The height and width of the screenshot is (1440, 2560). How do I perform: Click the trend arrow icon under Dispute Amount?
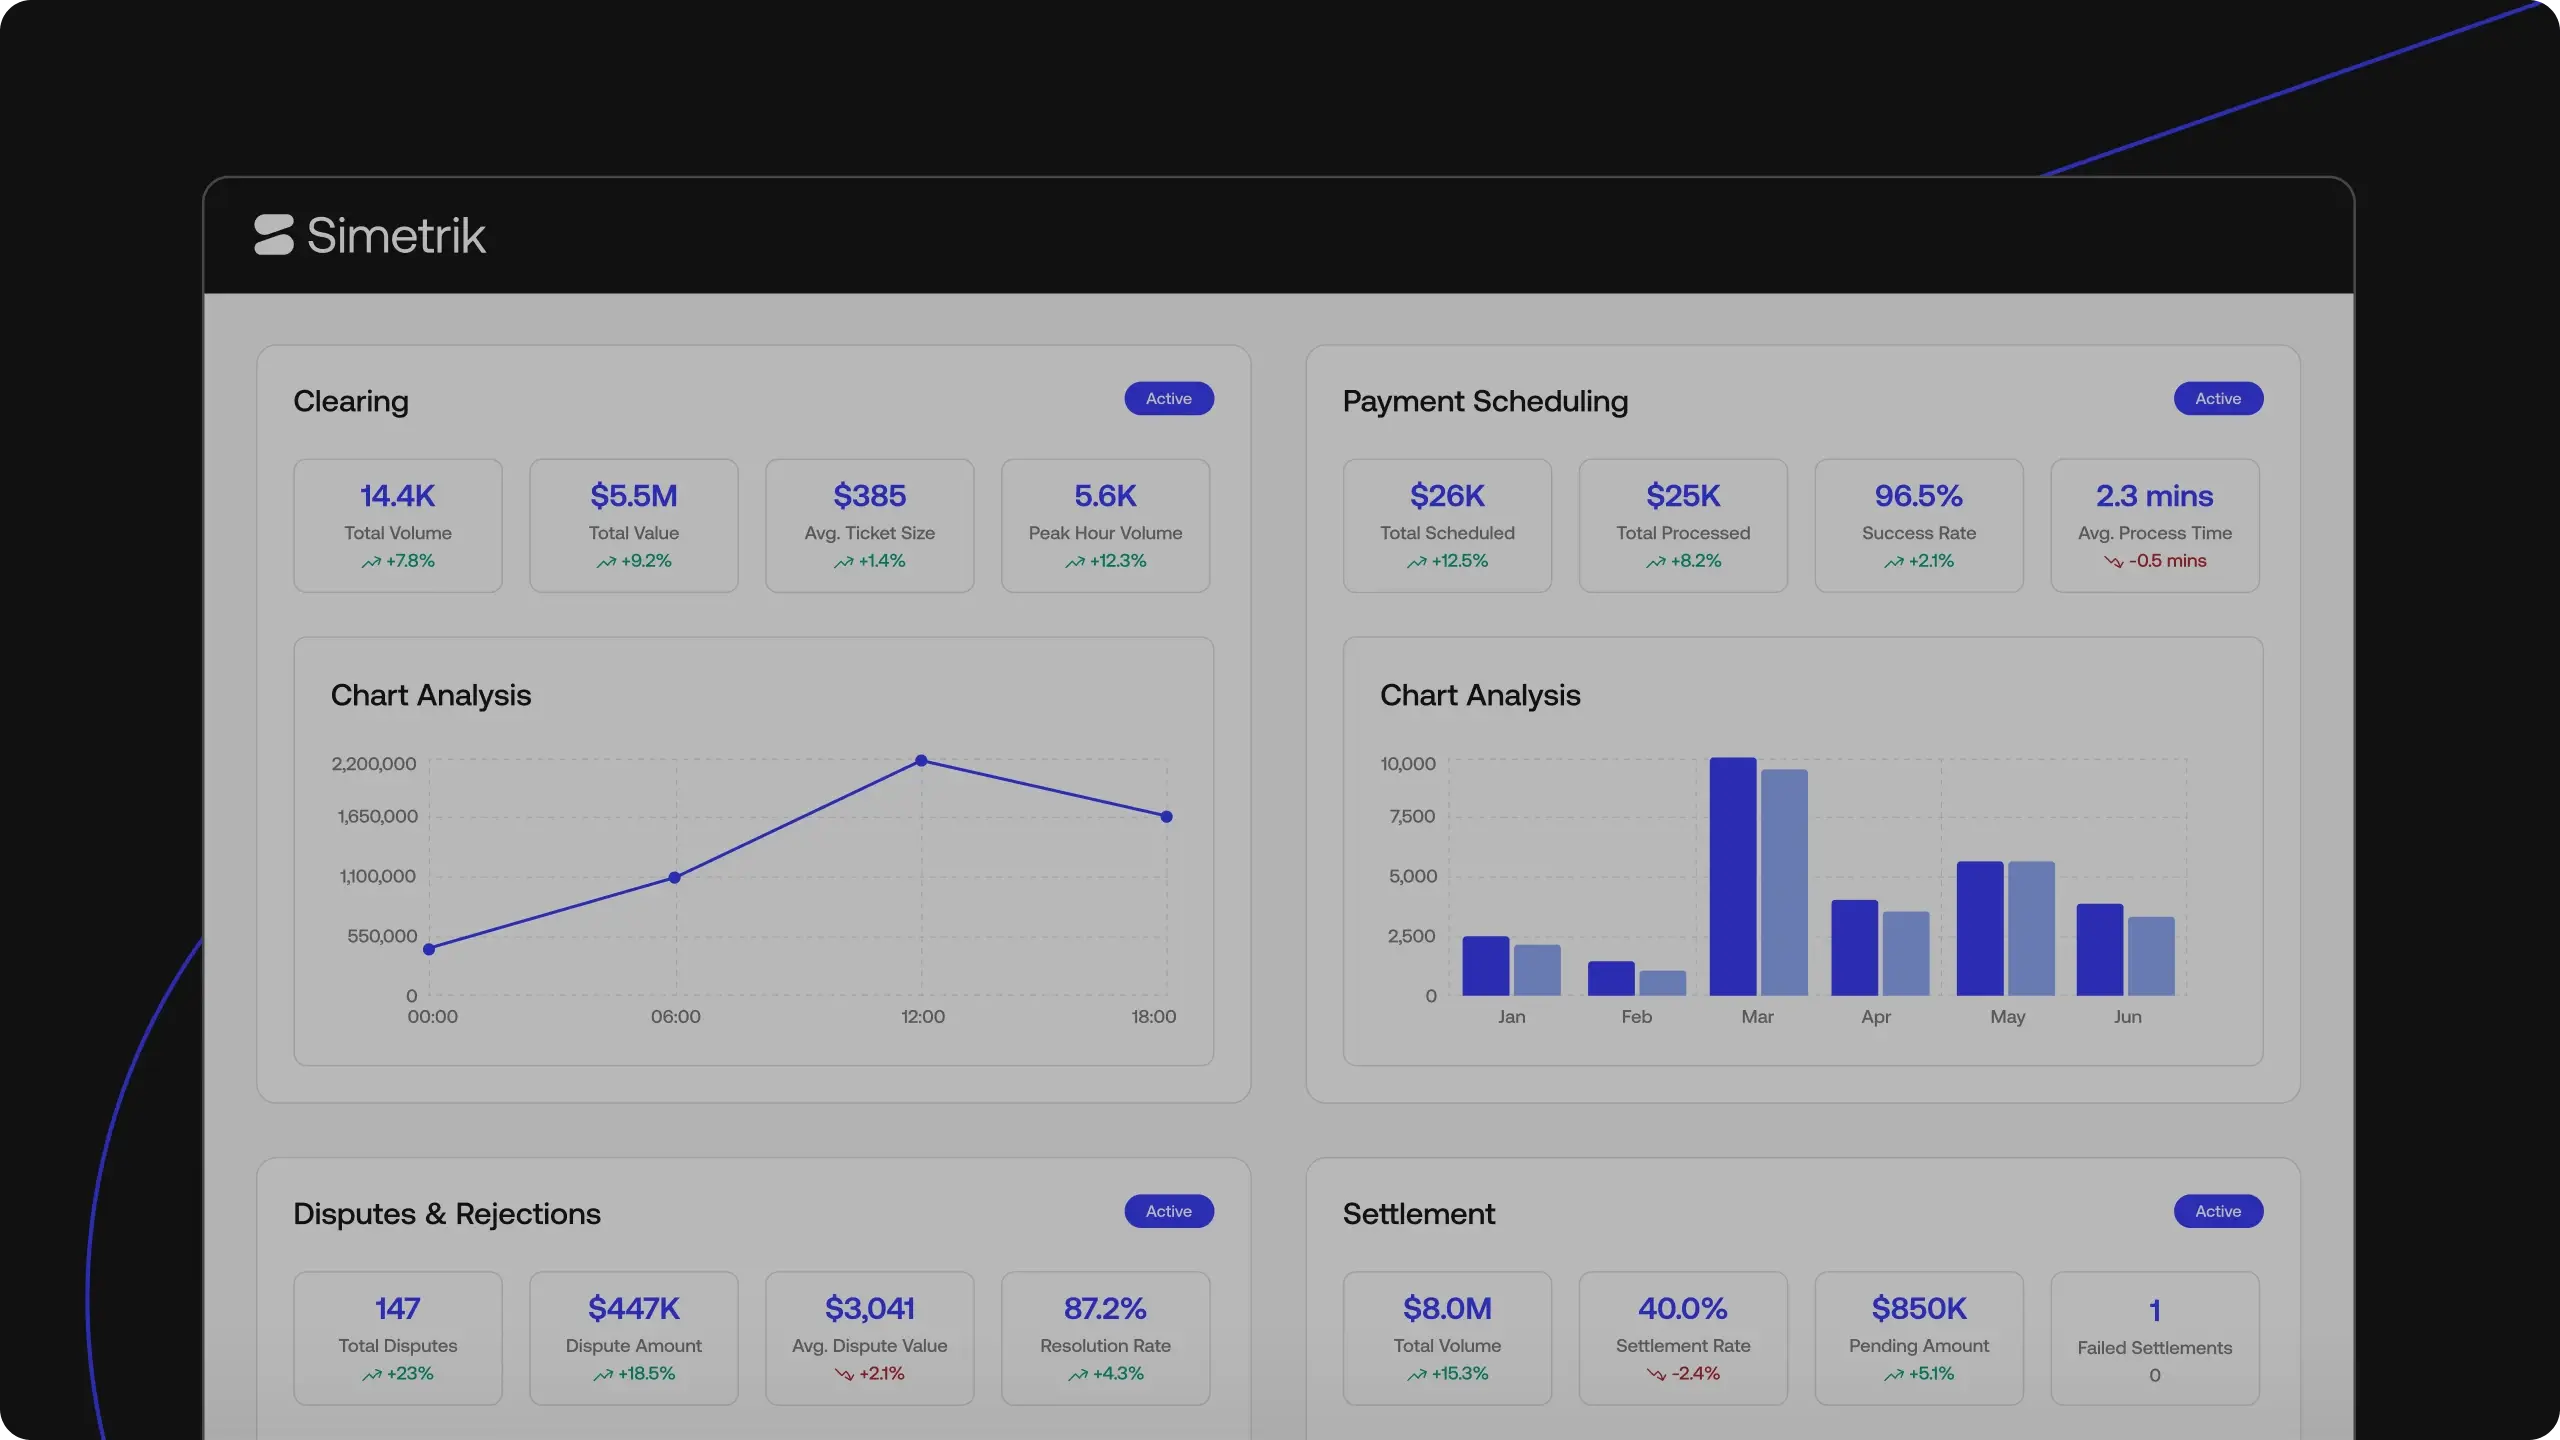click(603, 1375)
